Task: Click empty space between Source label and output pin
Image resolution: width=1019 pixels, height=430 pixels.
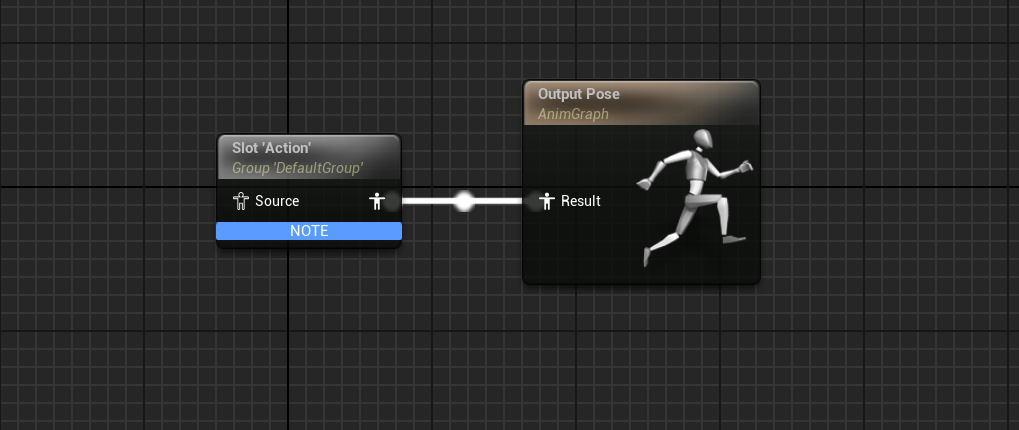Action: (335, 201)
